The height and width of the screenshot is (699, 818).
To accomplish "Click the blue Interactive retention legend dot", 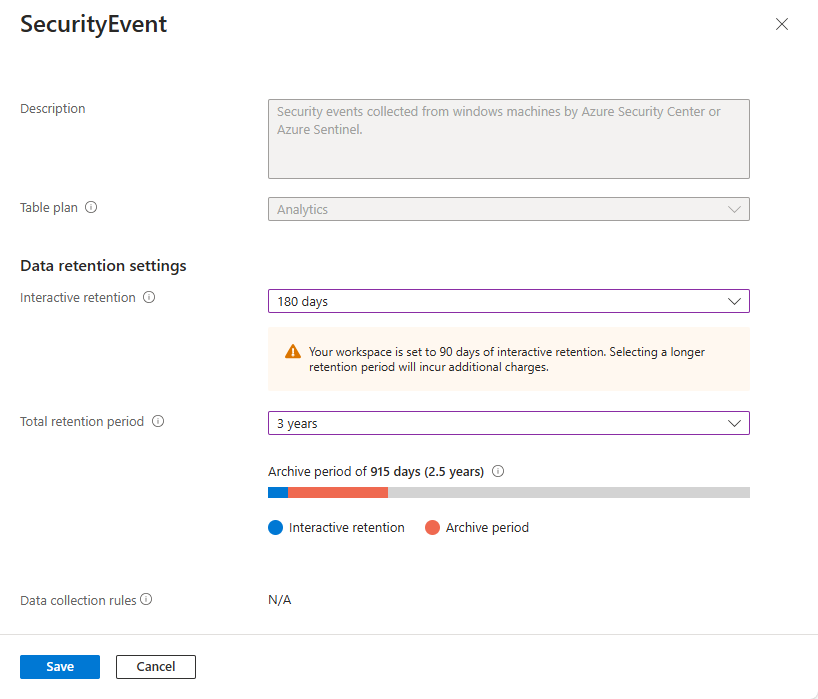I will tap(276, 527).
